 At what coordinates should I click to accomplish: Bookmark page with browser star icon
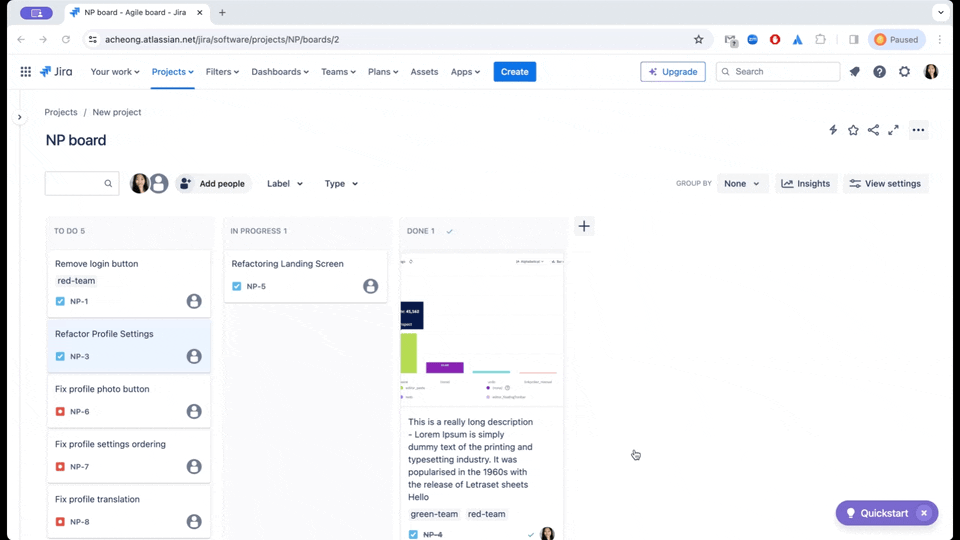[x=699, y=39]
